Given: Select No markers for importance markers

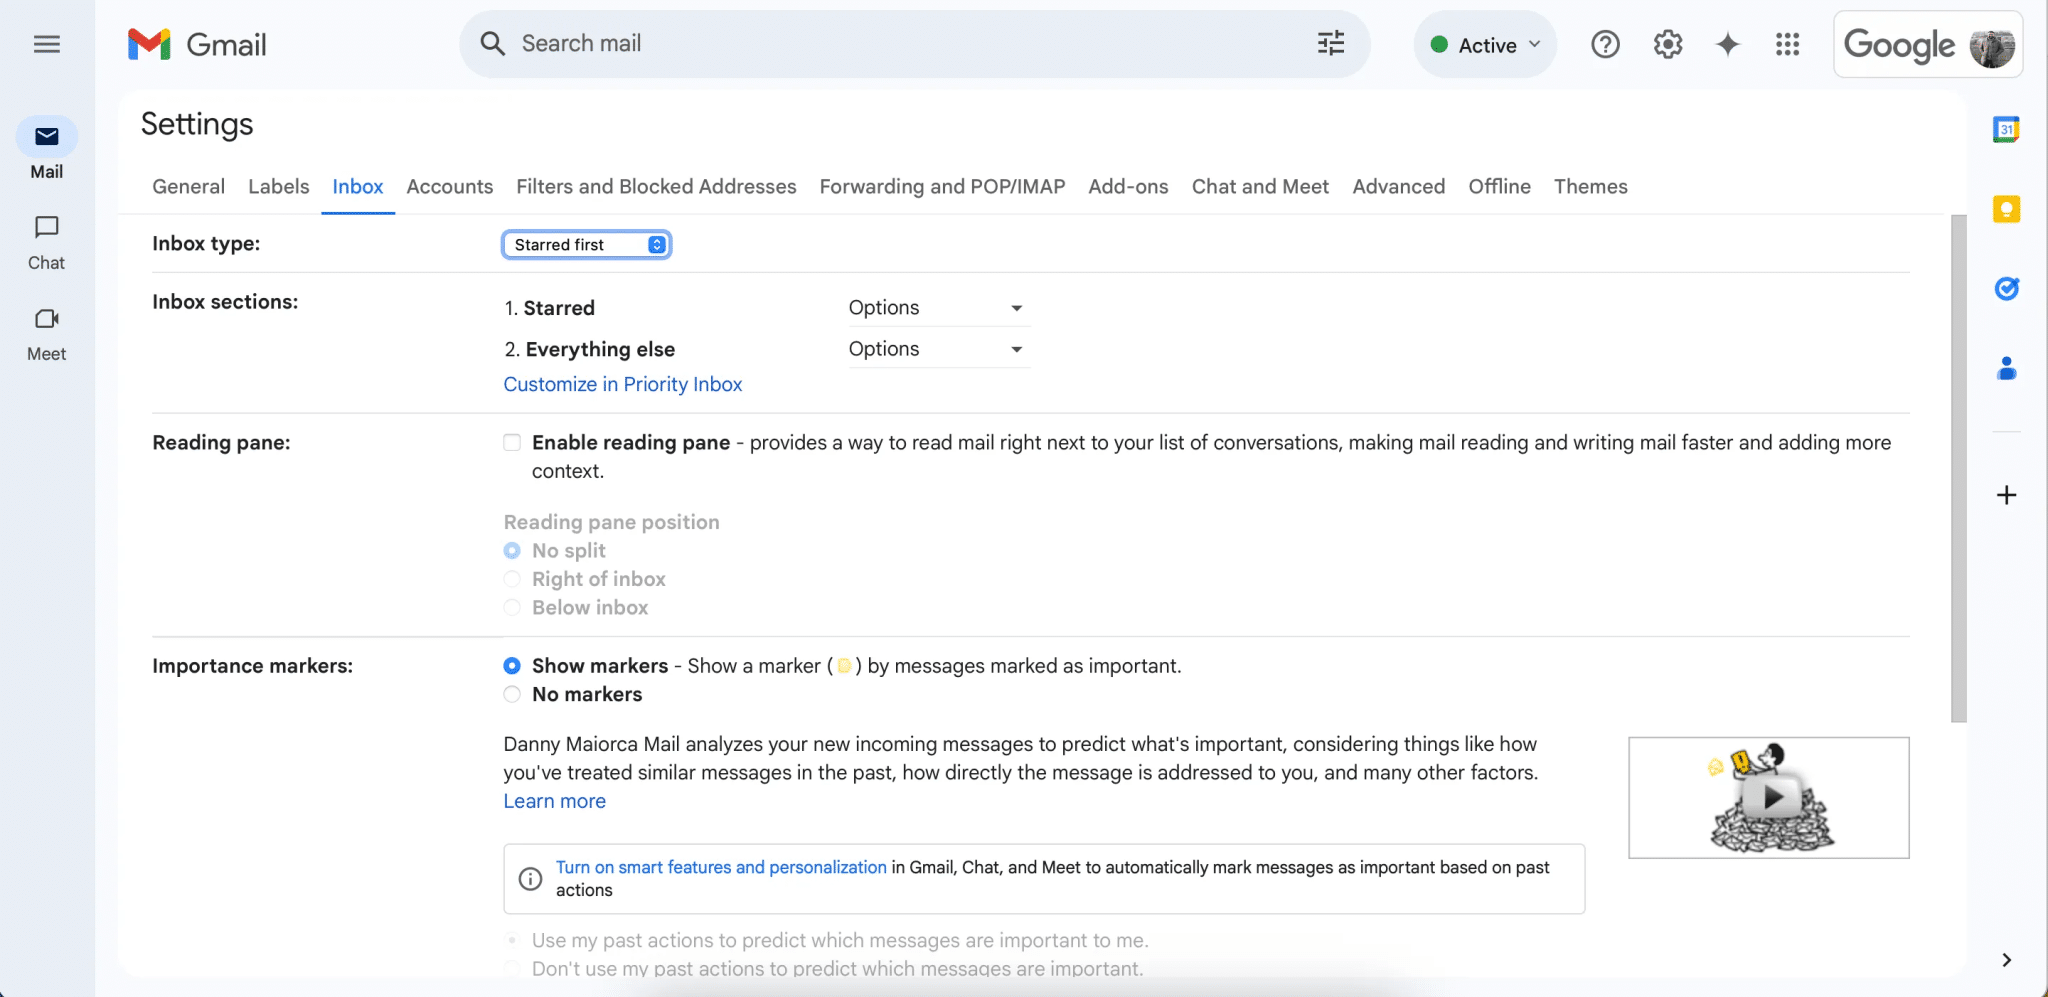Looking at the screenshot, I should click(x=511, y=694).
